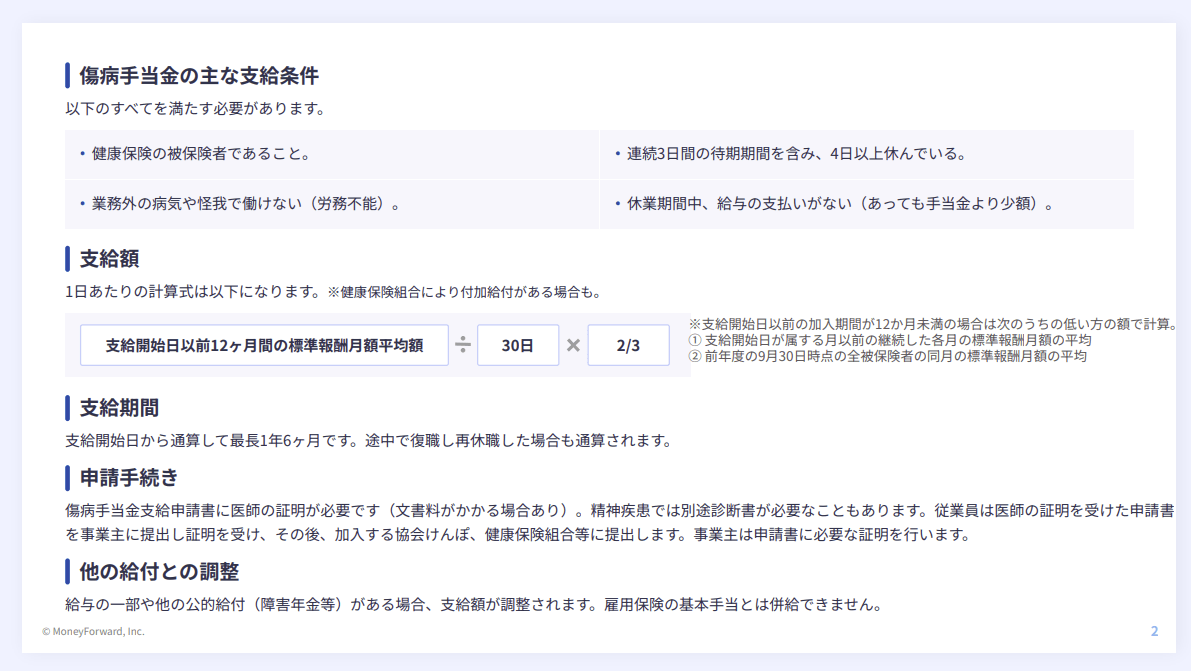
Task: Select the 30日 formula box
Action: pos(518,344)
